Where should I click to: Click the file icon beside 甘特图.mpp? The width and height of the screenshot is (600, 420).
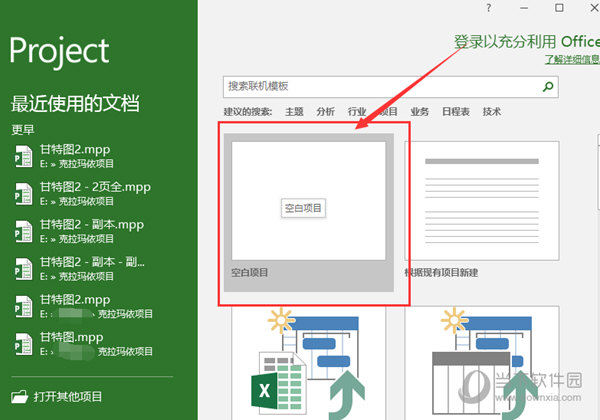[x=23, y=343]
